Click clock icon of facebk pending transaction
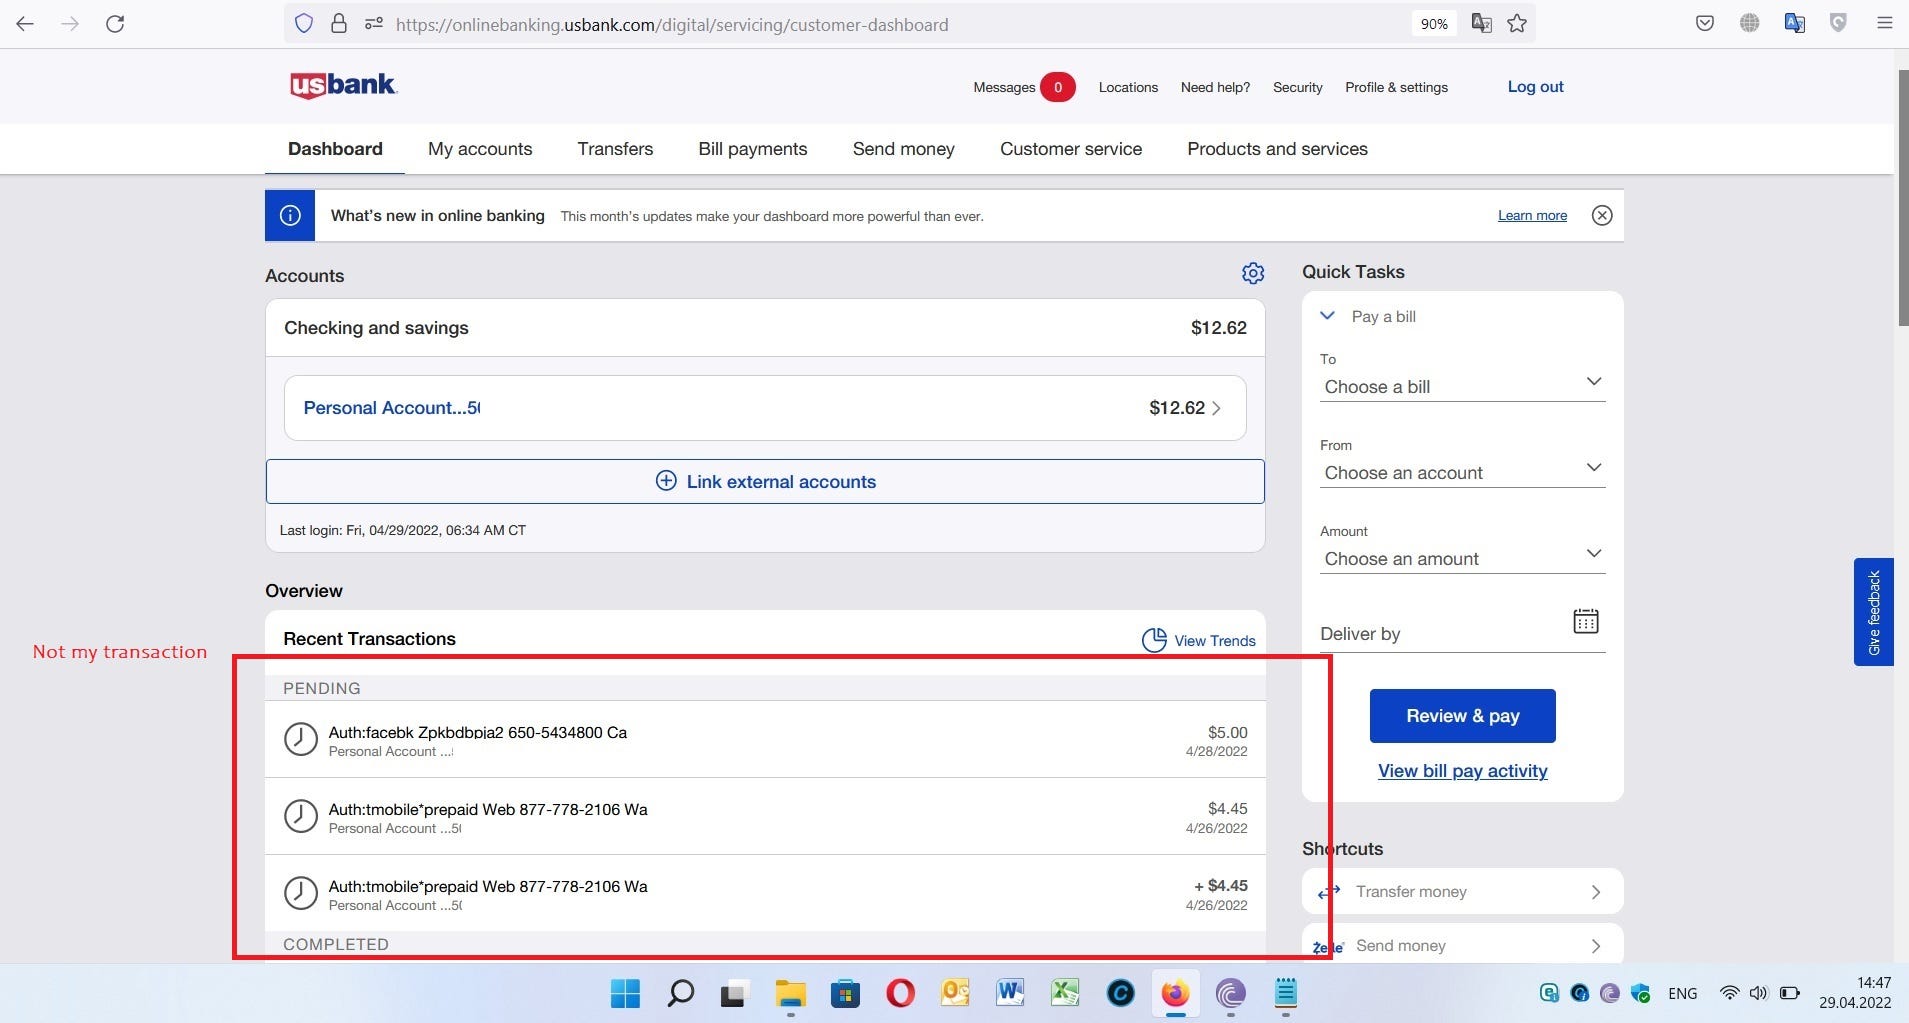This screenshot has width=1909, height=1023. (x=301, y=739)
